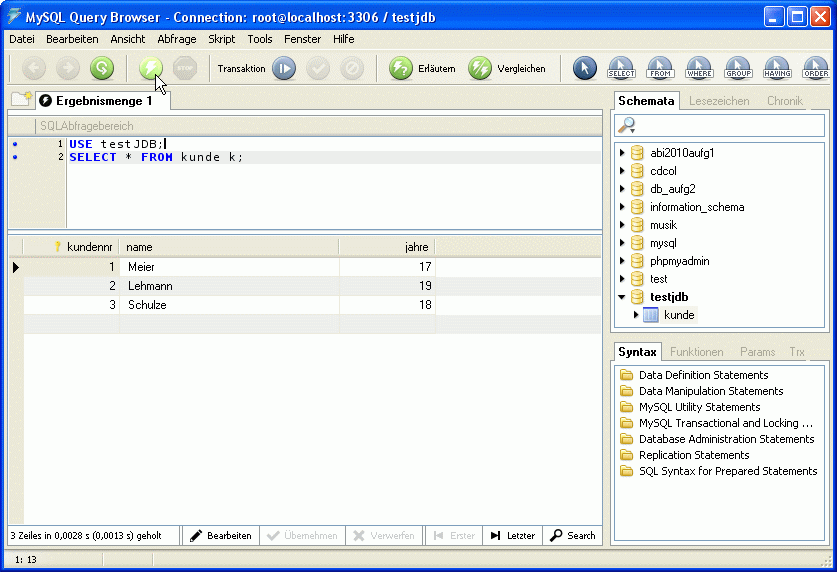Select the SELECT clause builder tool
Viewport: 837px width, 572px height.
click(621, 68)
